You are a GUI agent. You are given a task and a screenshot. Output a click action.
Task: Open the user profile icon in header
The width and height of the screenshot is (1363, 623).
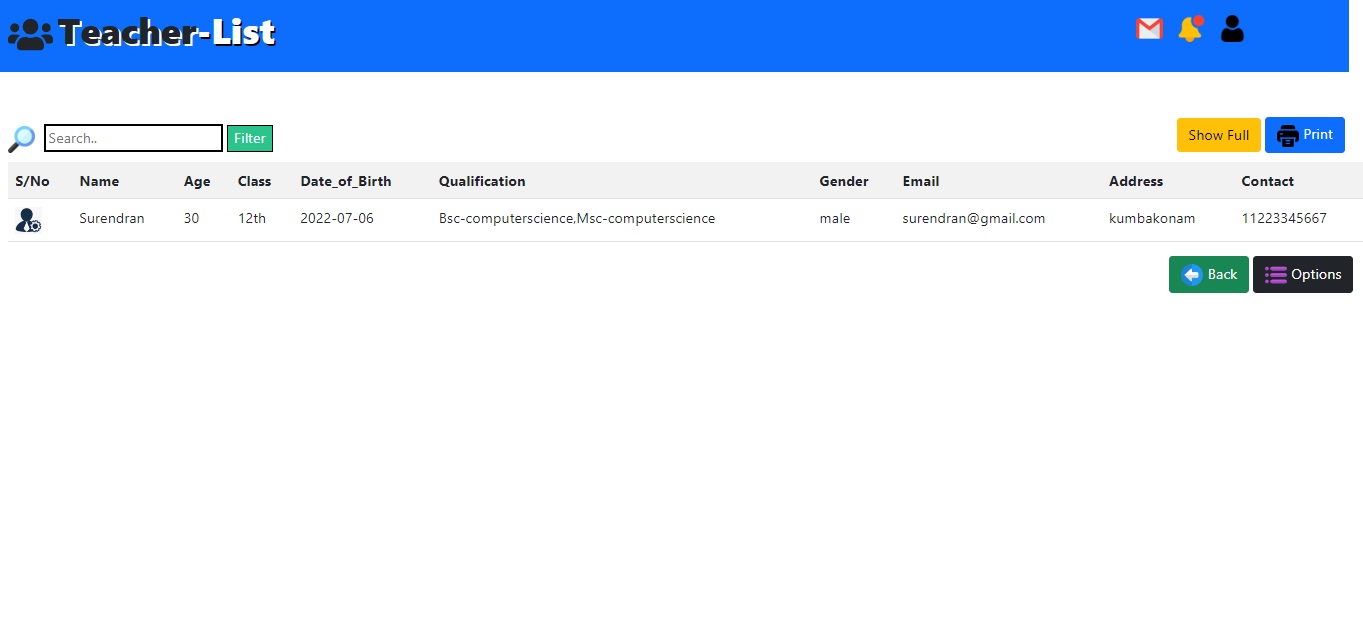click(x=1231, y=29)
